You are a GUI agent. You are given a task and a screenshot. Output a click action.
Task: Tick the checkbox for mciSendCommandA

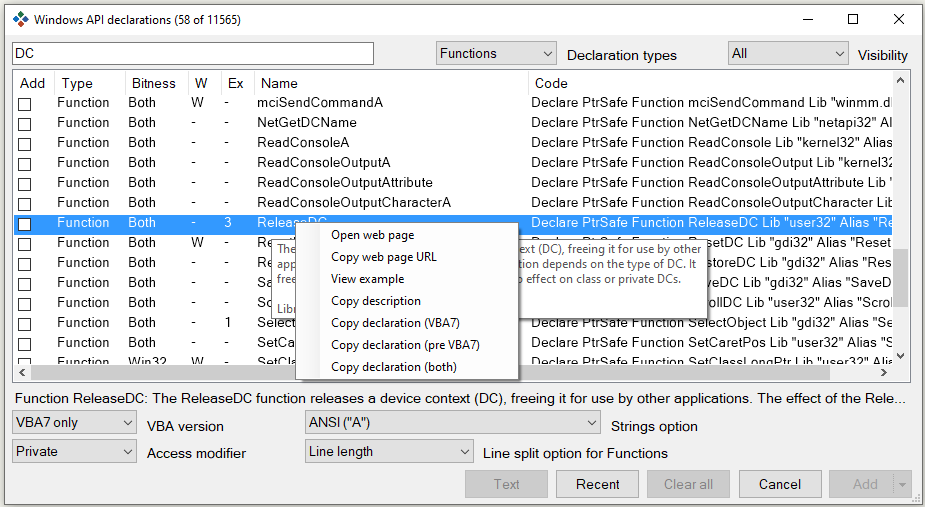coord(25,104)
